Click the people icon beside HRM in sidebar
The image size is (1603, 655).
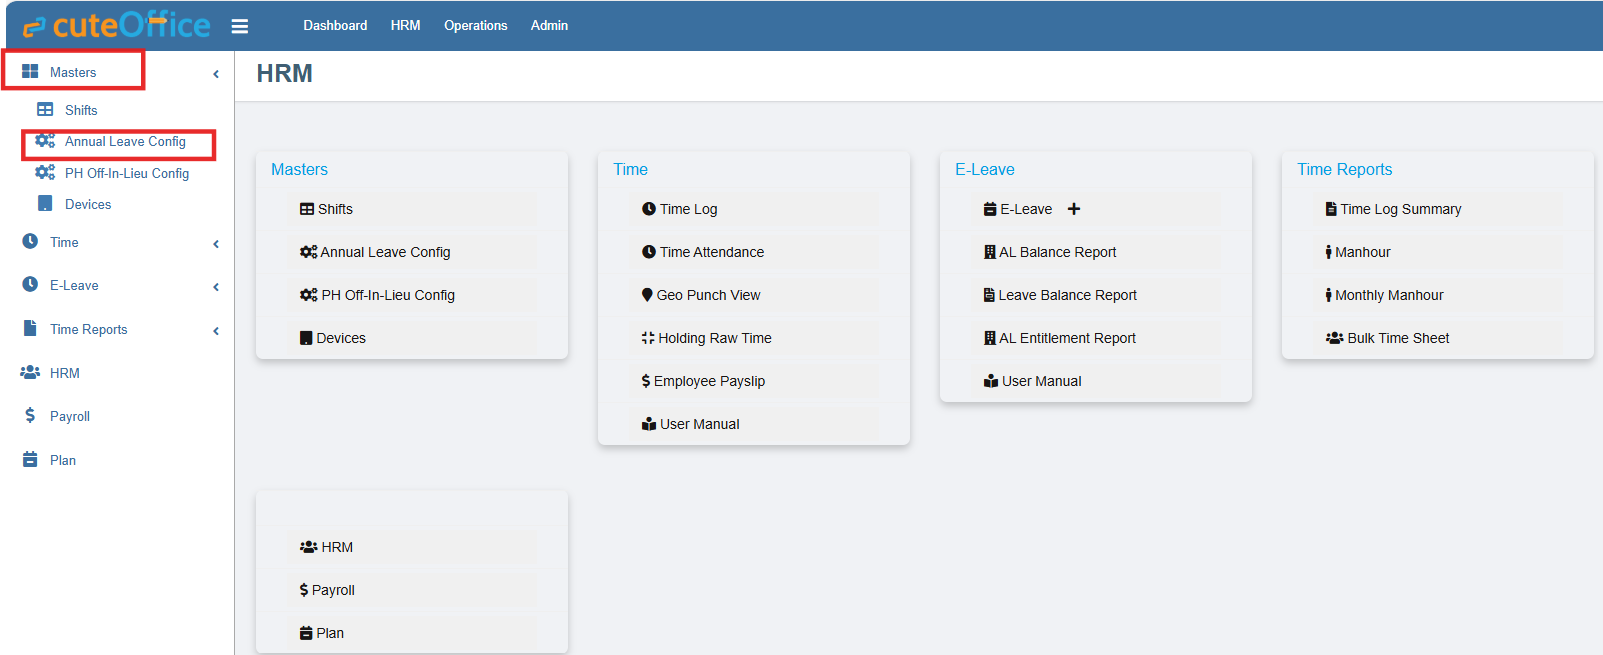click(x=30, y=373)
